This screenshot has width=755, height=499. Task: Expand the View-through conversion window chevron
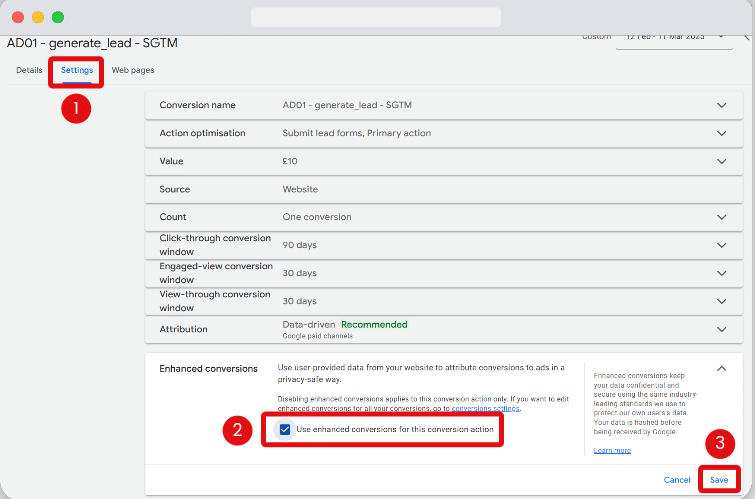pyautogui.click(x=721, y=301)
